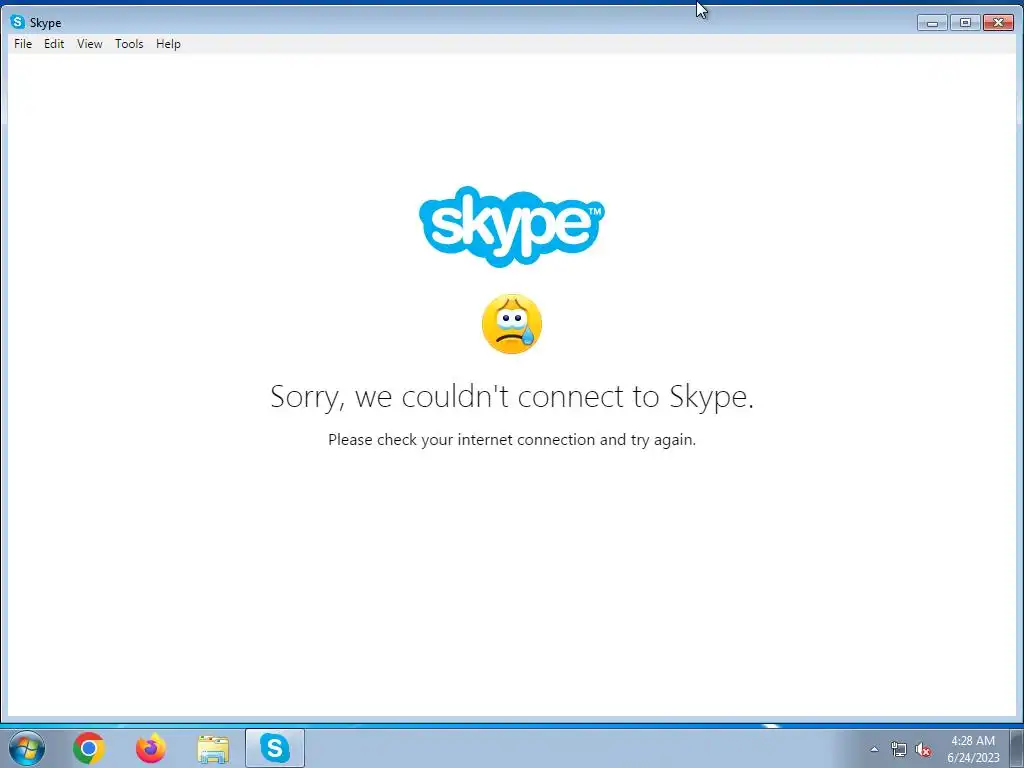Click 'Sorry, we couldn't connect to Skype.' heading
Viewport: 1024px width, 768px height.
tap(512, 396)
